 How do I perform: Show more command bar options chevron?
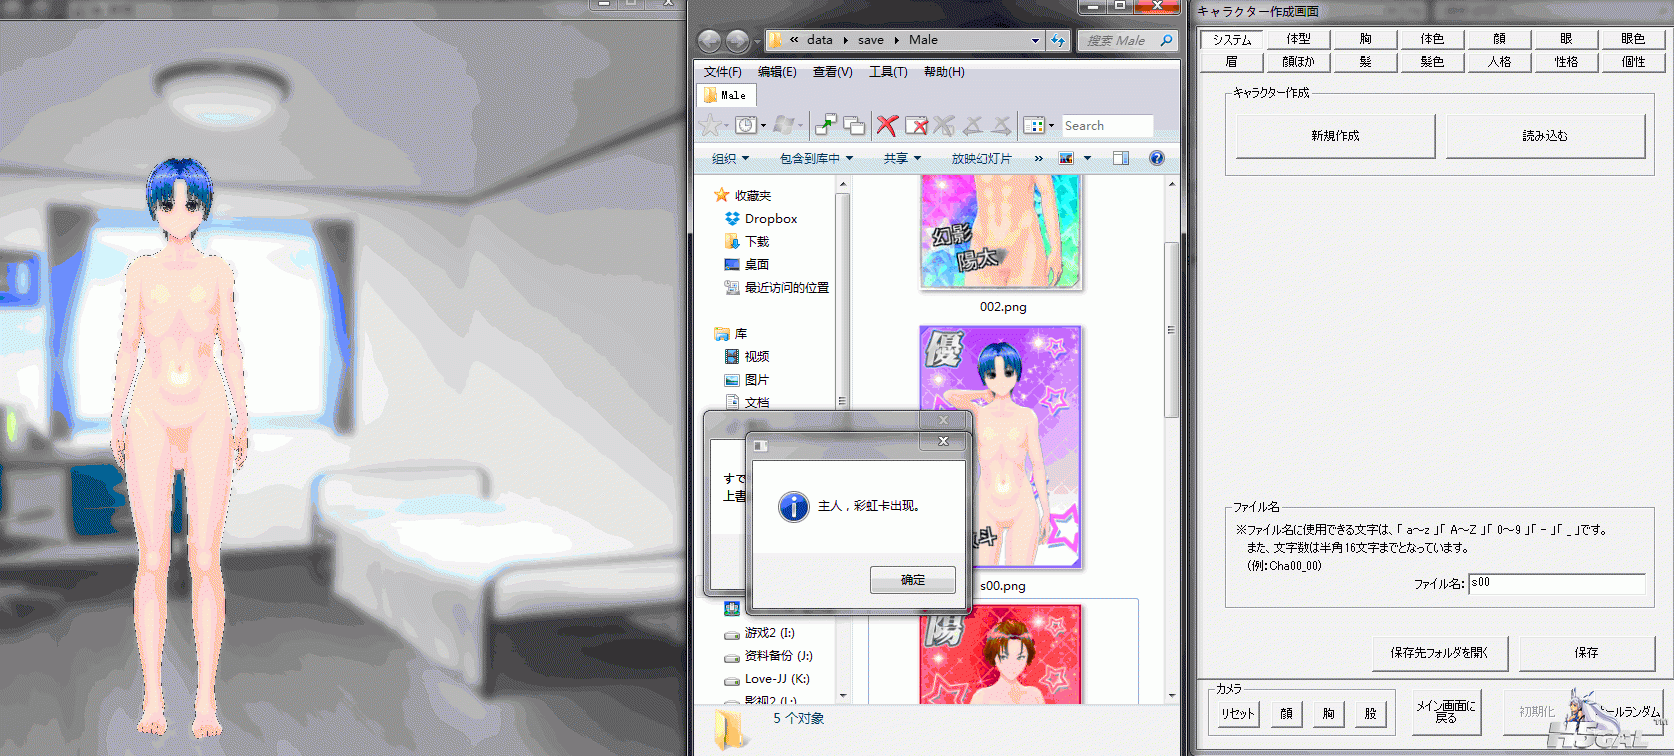click(x=1038, y=158)
